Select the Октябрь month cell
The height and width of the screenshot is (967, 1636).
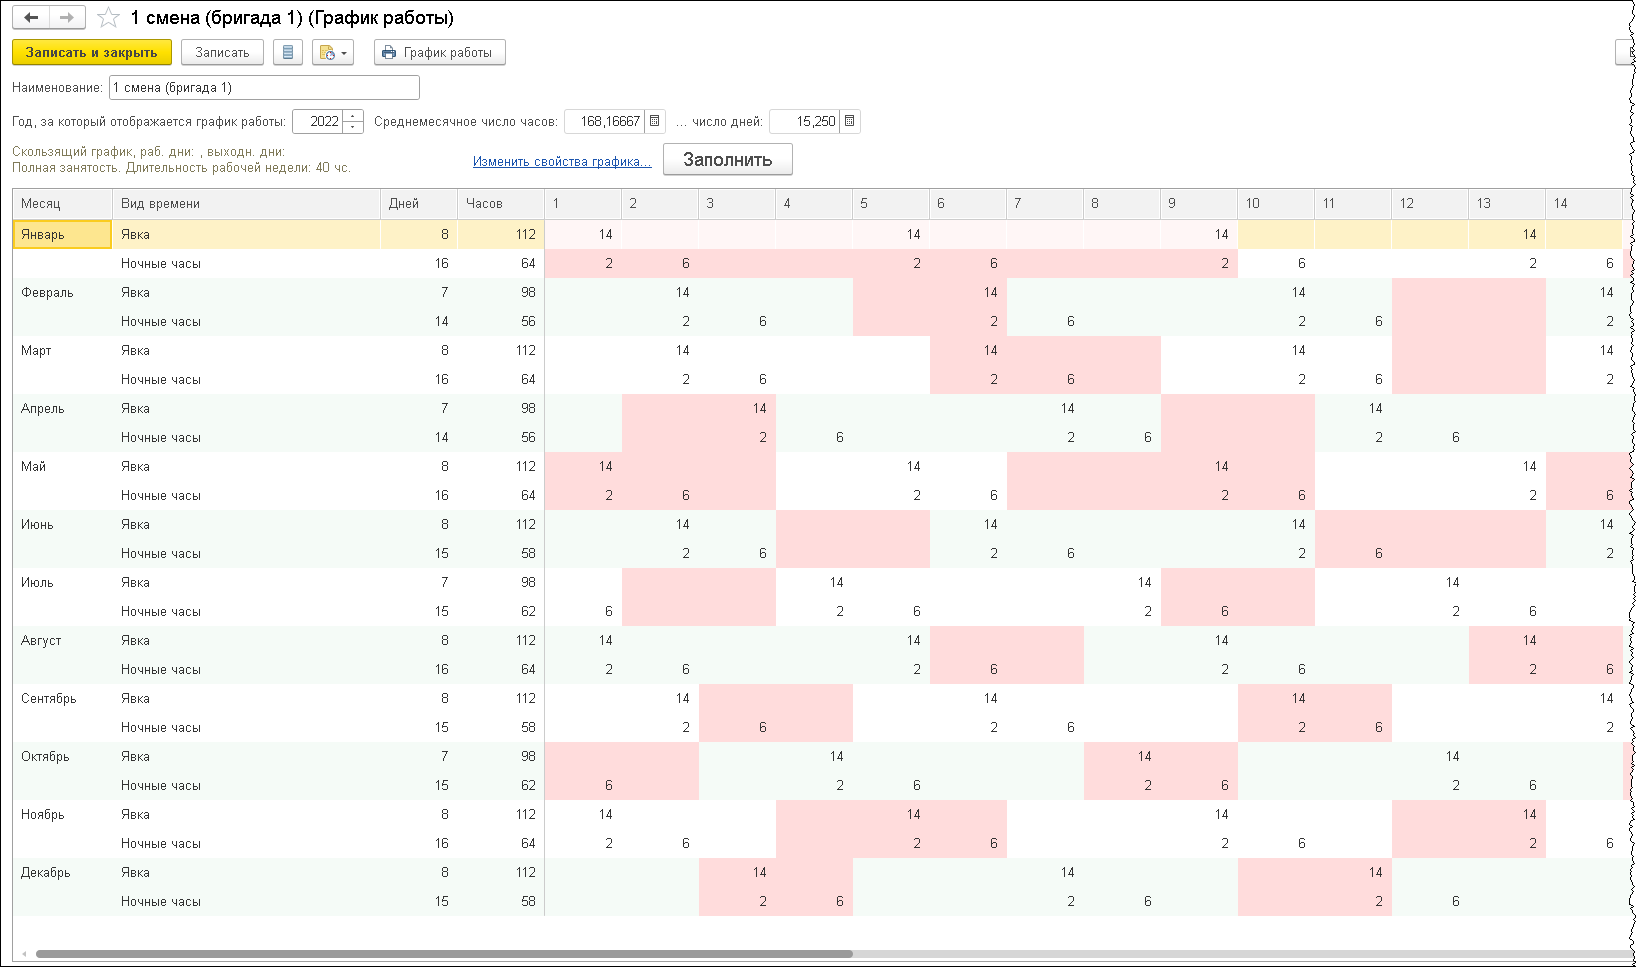[62, 756]
